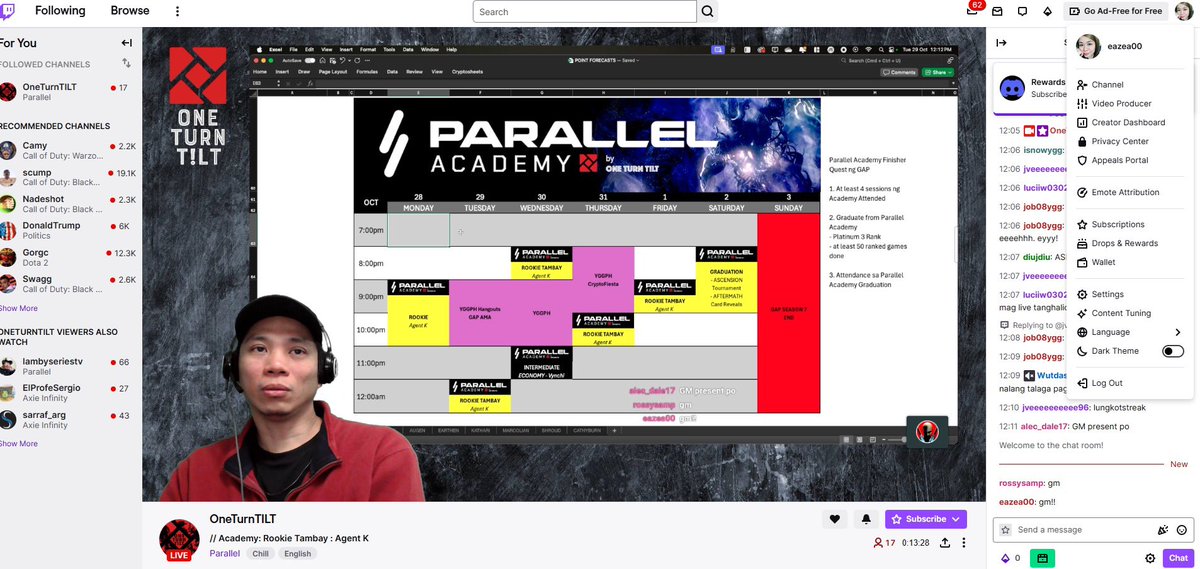Image resolution: width=1200 pixels, height=569 pixels.
Task: Expand the Language submenu
Action: (1129, 333)
